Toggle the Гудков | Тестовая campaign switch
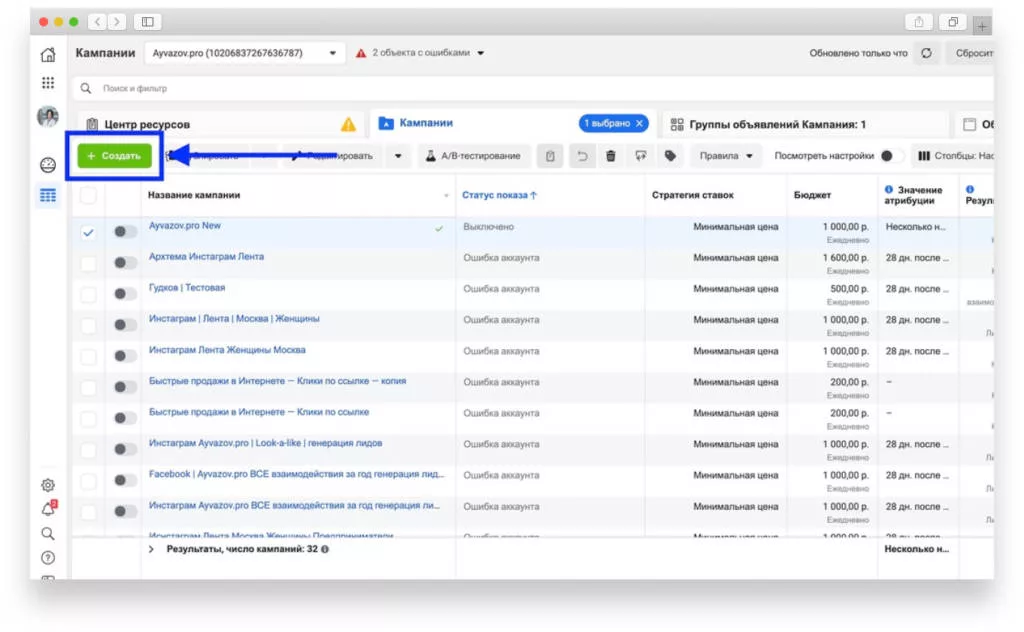 (124, 294)
